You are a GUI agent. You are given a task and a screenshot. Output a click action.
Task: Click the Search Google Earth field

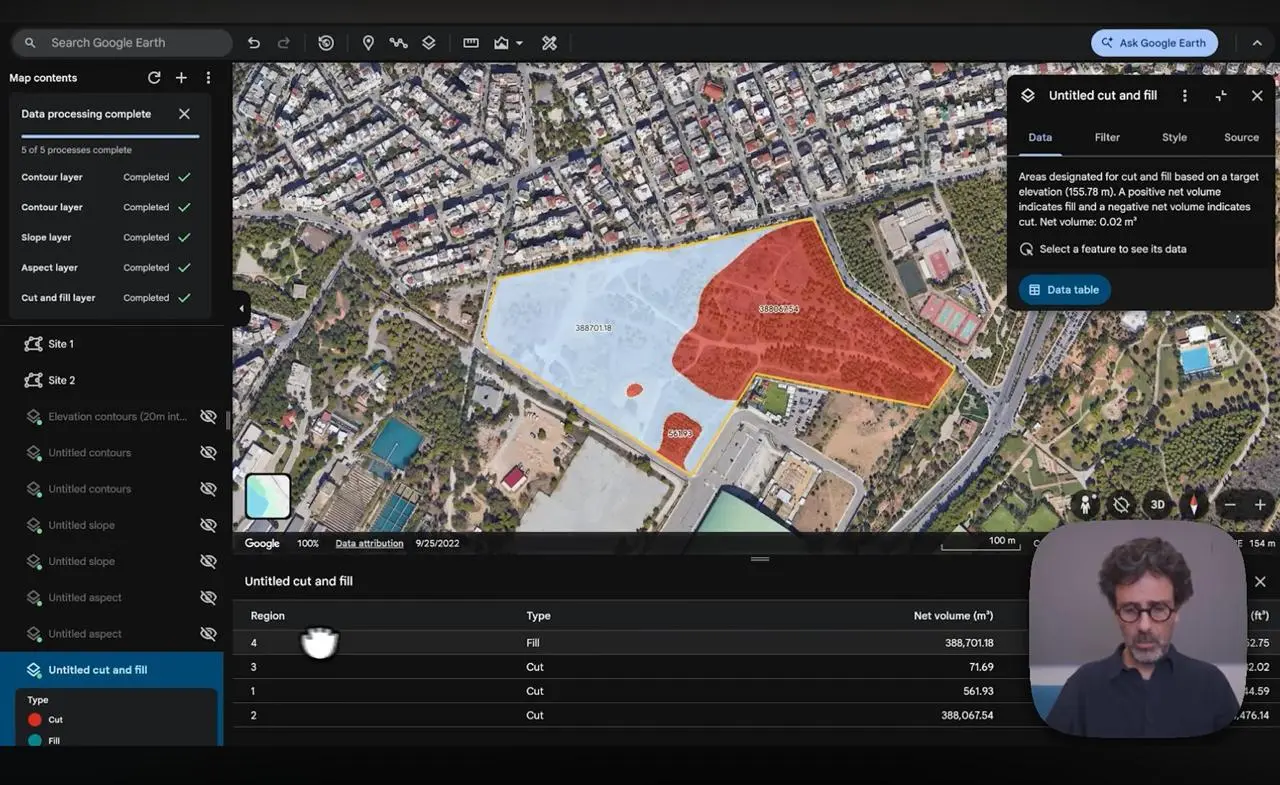(x=122, y=43)
